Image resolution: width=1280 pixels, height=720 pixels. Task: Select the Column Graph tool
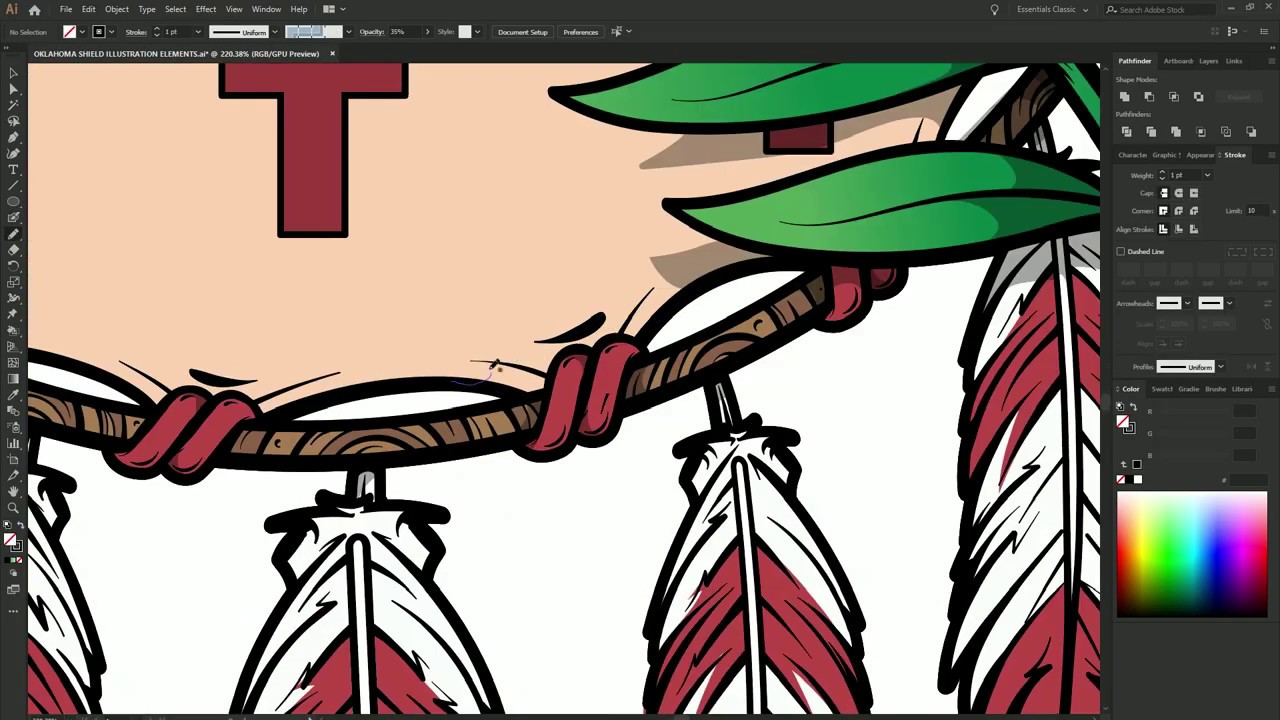coord(13,443)
